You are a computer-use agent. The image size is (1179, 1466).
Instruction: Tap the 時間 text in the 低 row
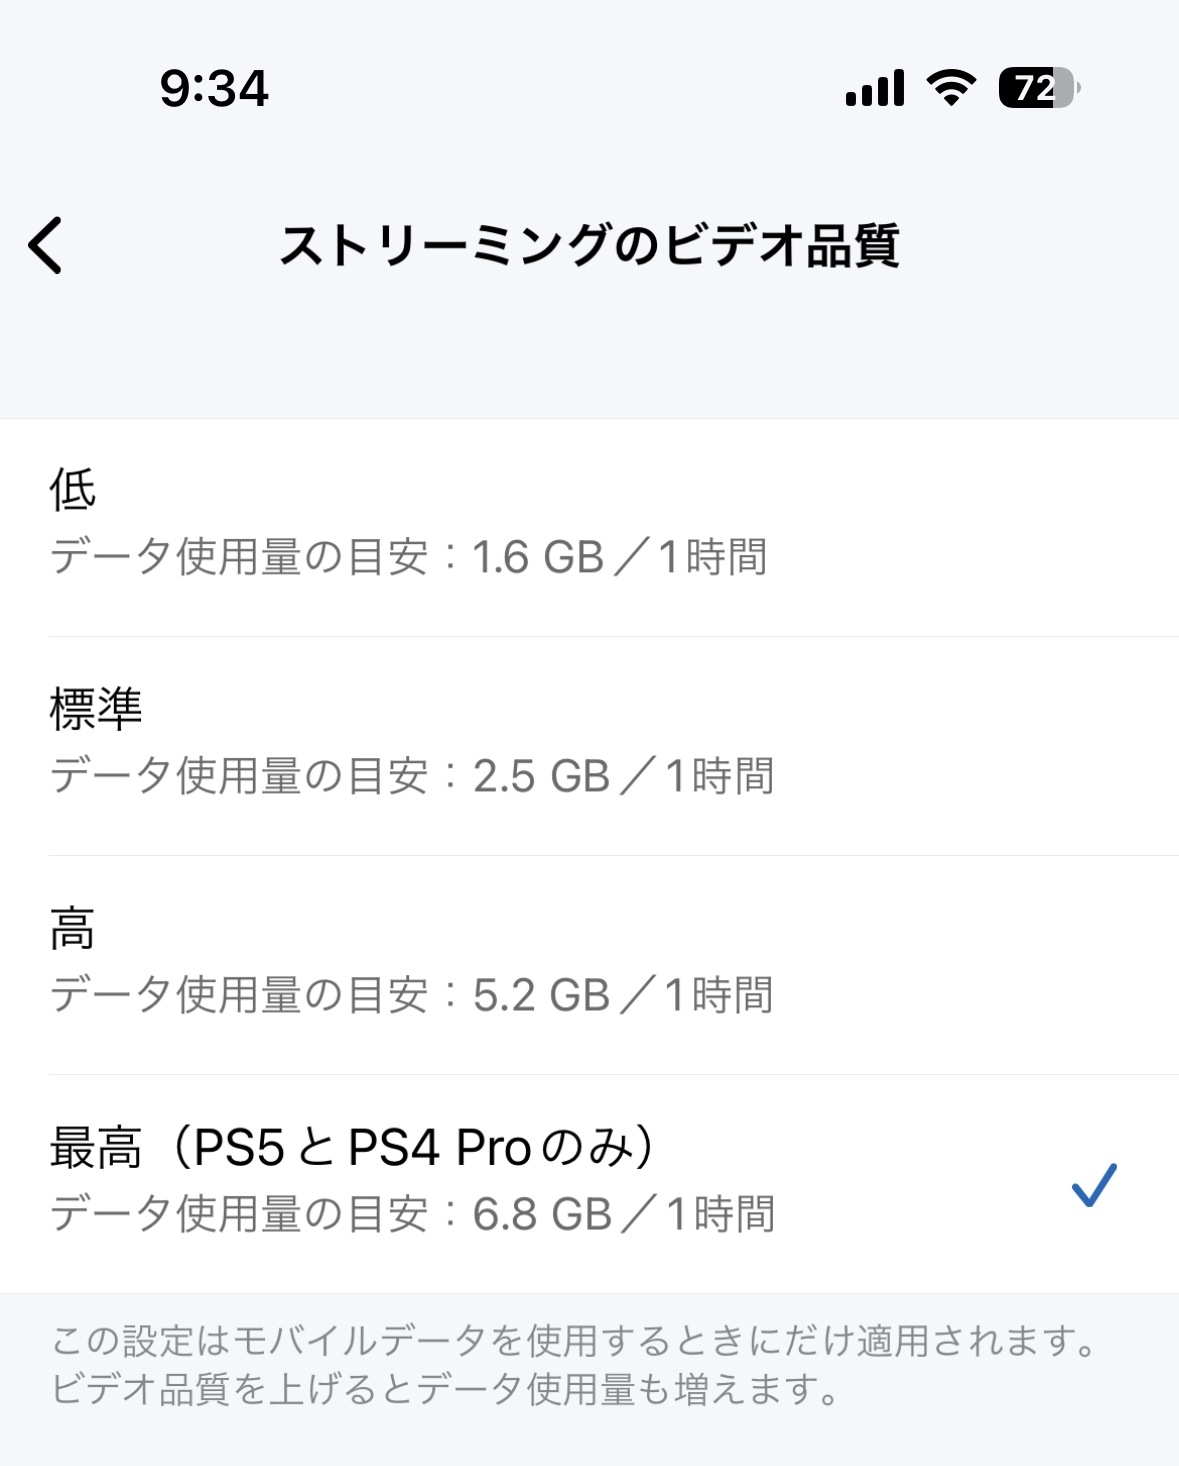pos(726,558)
